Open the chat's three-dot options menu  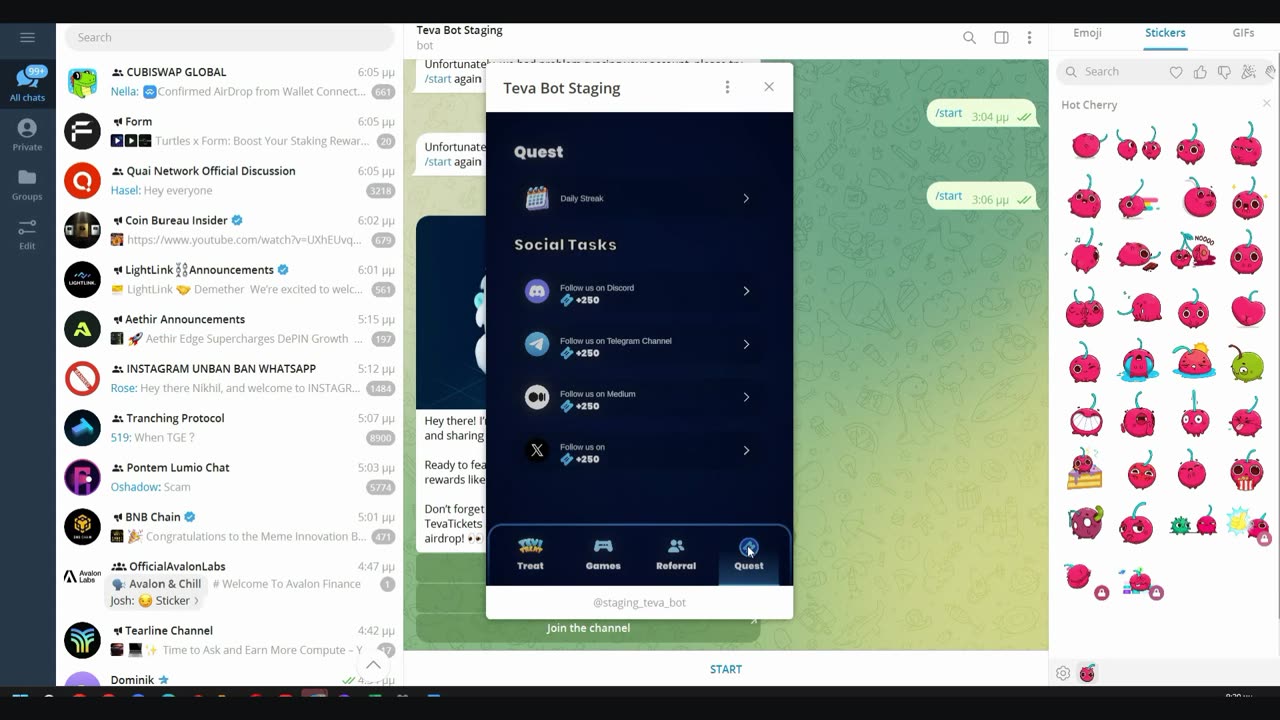[x=1029, y=38]
